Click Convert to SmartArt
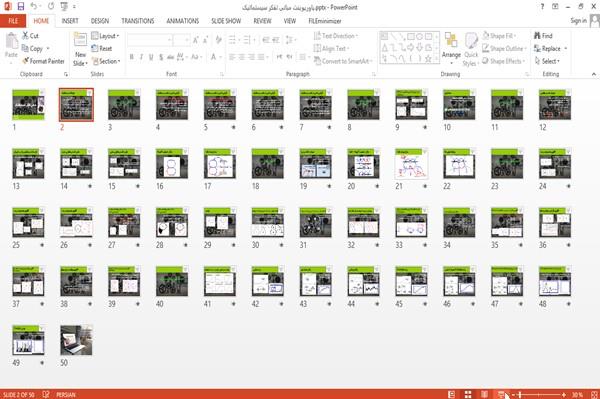This screenshot has height=399, width=600. 343,61
